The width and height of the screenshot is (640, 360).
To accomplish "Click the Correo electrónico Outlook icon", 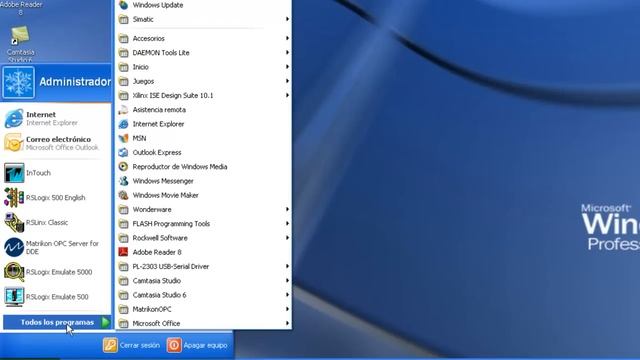I will (14, 143).
